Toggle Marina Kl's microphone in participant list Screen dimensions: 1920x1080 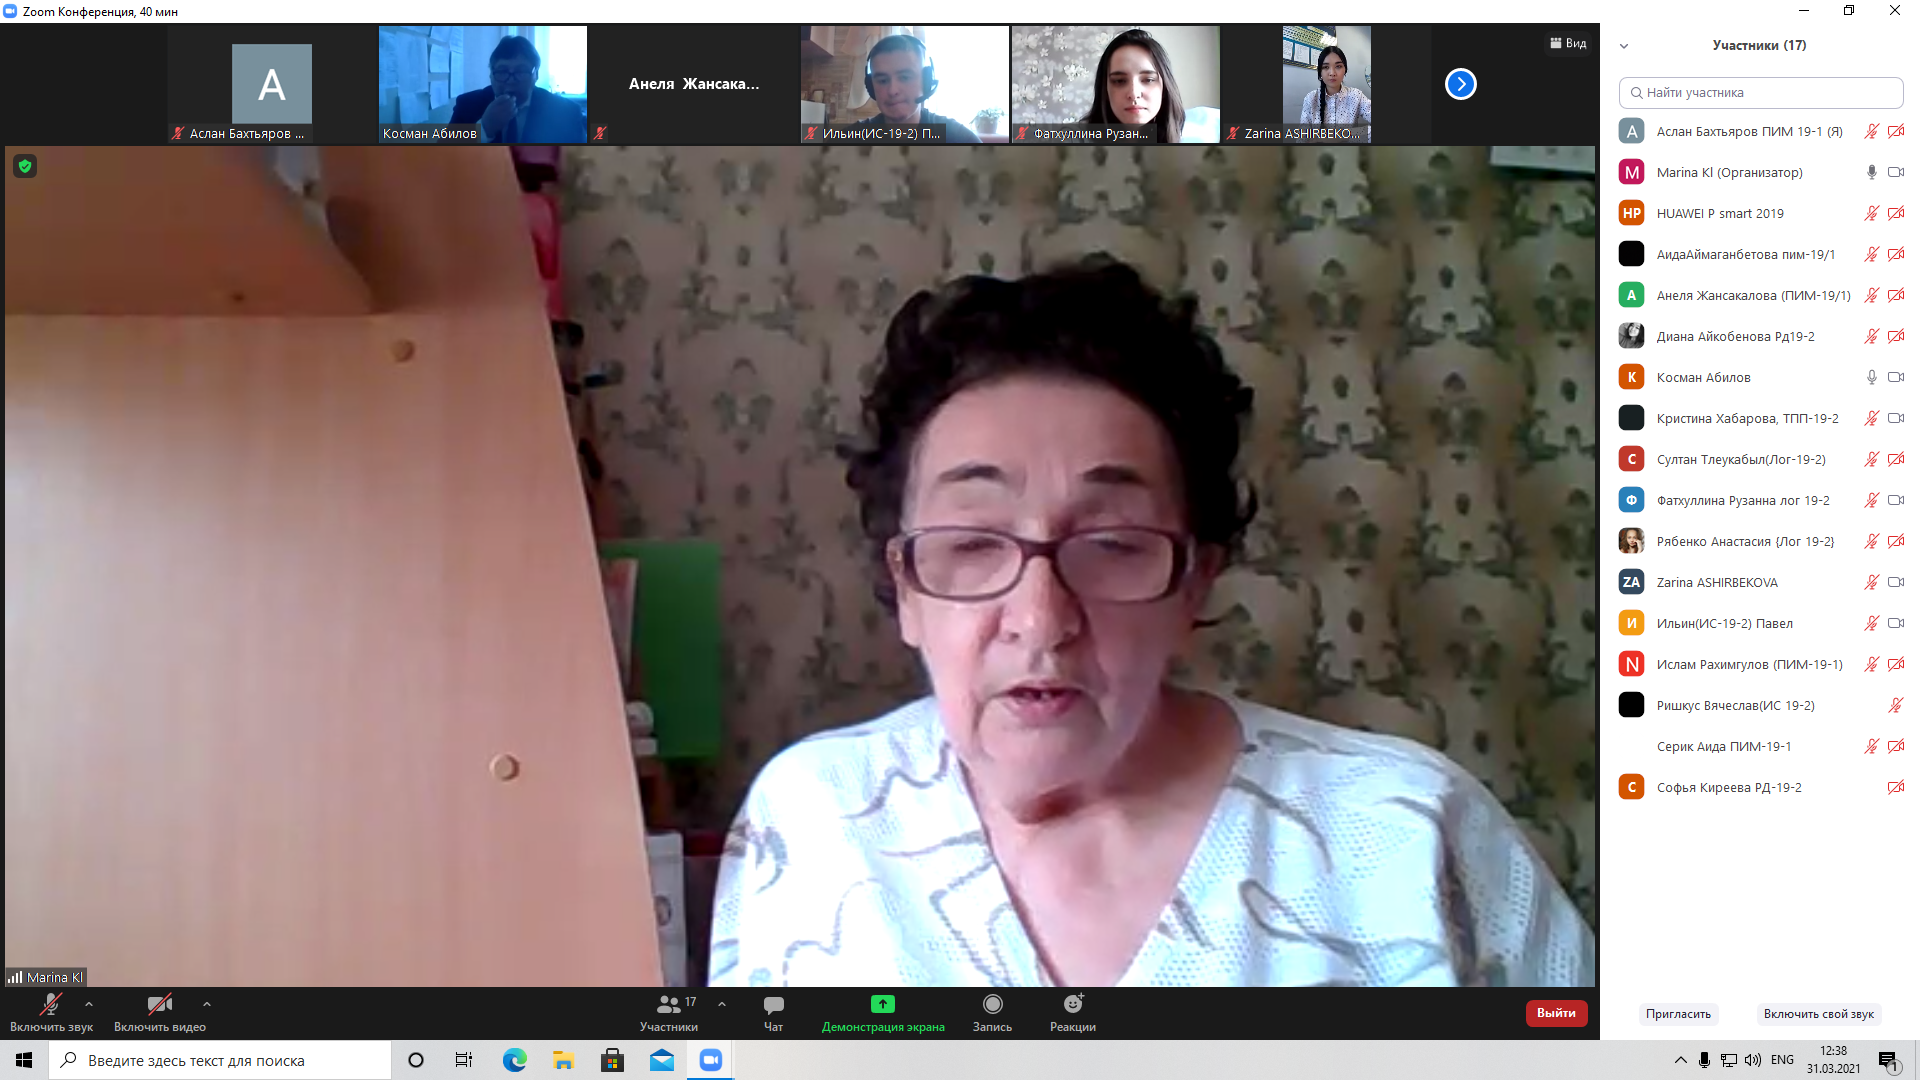(x=1871, y=172)
